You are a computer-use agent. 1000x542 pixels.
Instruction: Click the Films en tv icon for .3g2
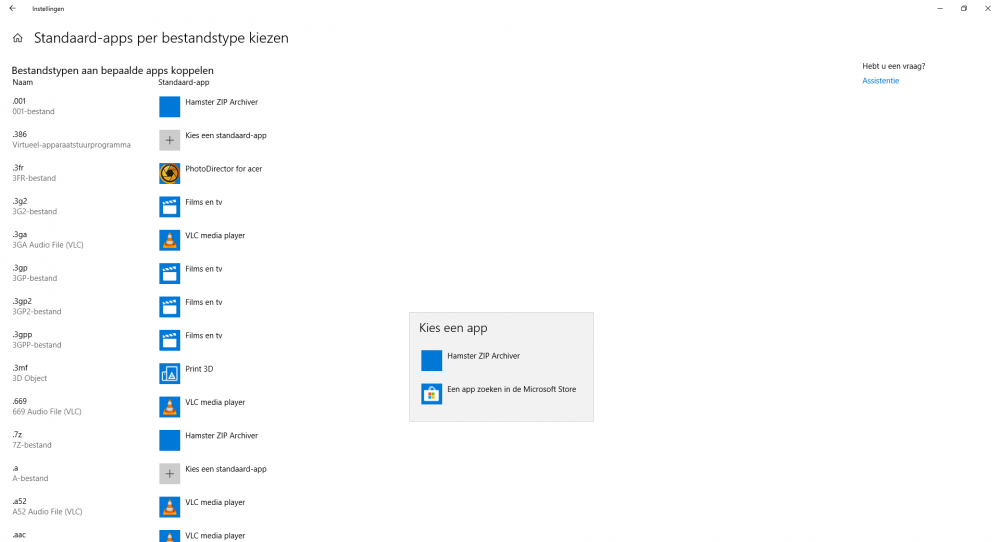[x=170, y=207]
